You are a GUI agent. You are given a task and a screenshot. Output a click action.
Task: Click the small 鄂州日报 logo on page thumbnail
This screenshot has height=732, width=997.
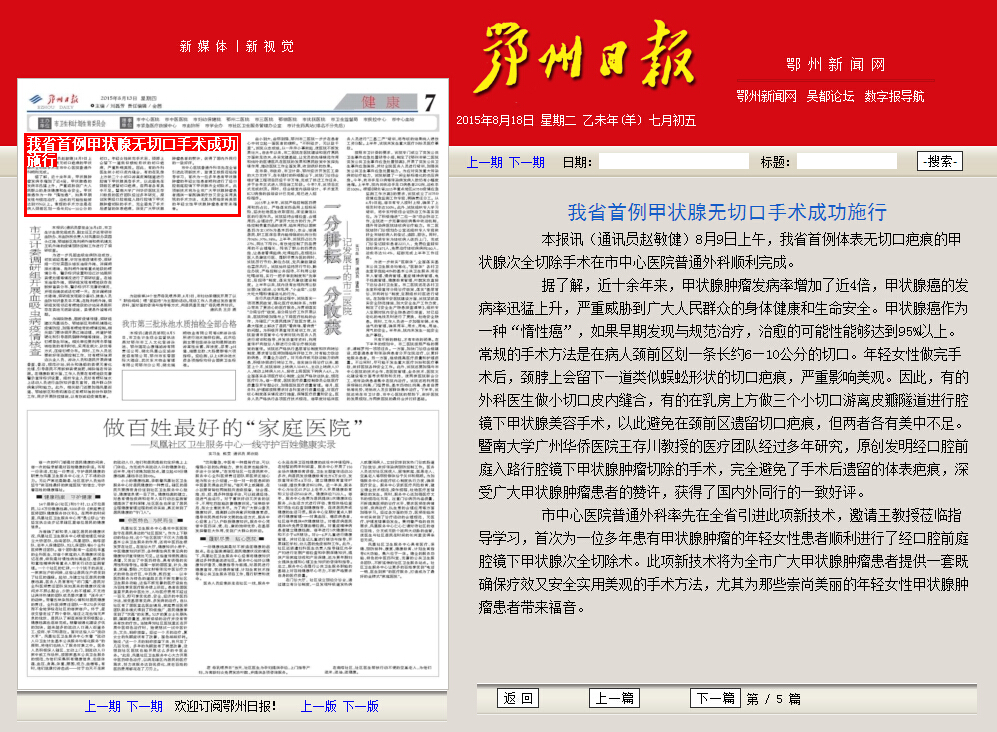point(53,100)
